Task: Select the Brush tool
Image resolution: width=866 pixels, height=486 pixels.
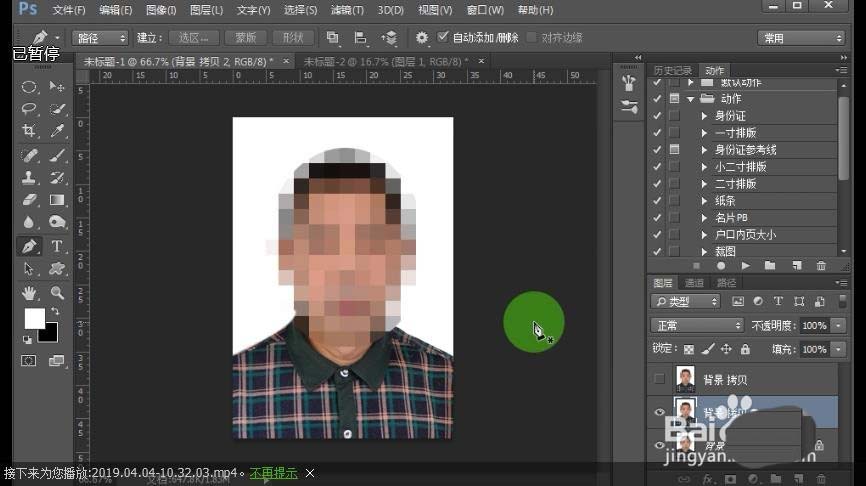Action: tap(57, 155)
